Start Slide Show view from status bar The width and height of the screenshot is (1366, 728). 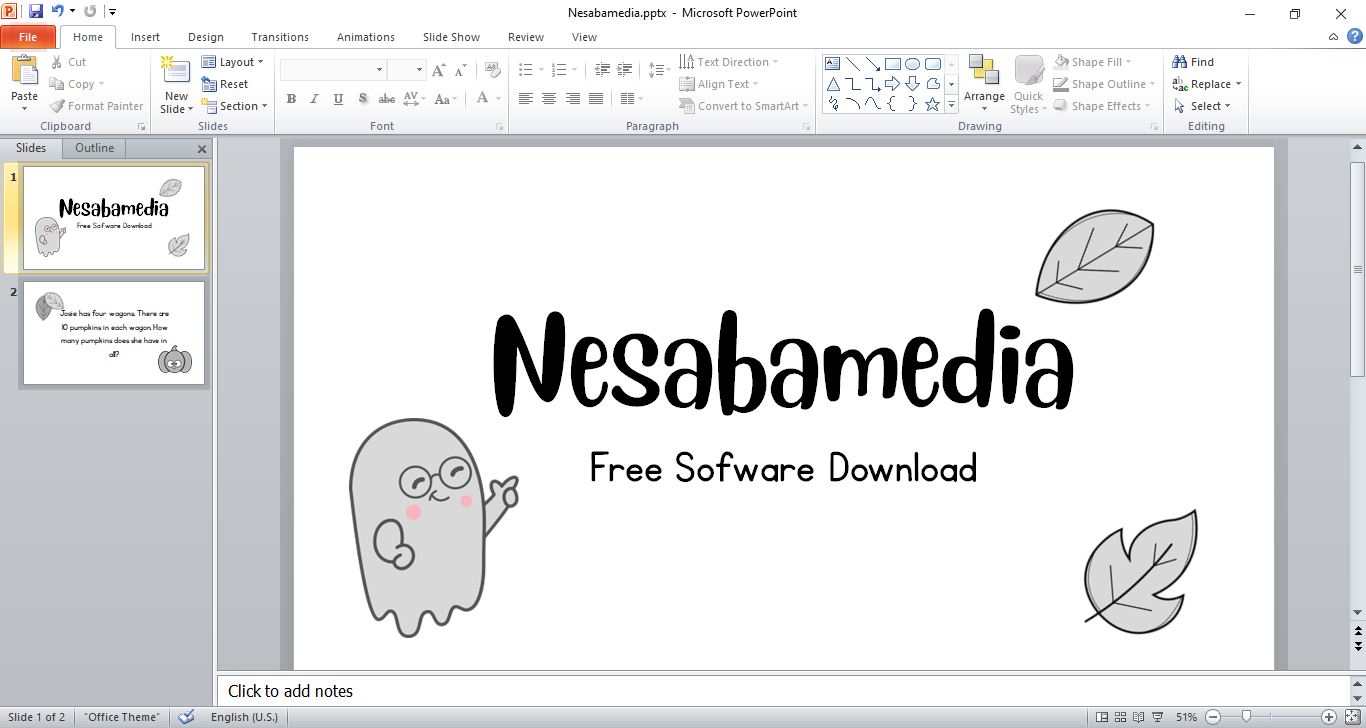pos(1156,717)
